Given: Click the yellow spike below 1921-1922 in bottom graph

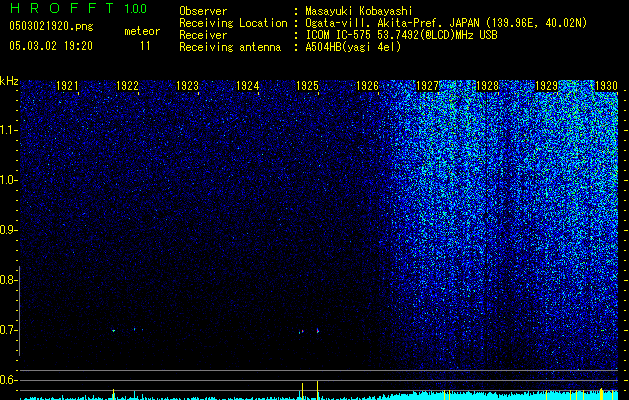Looking at the screenshot, I should click(114, 394).
